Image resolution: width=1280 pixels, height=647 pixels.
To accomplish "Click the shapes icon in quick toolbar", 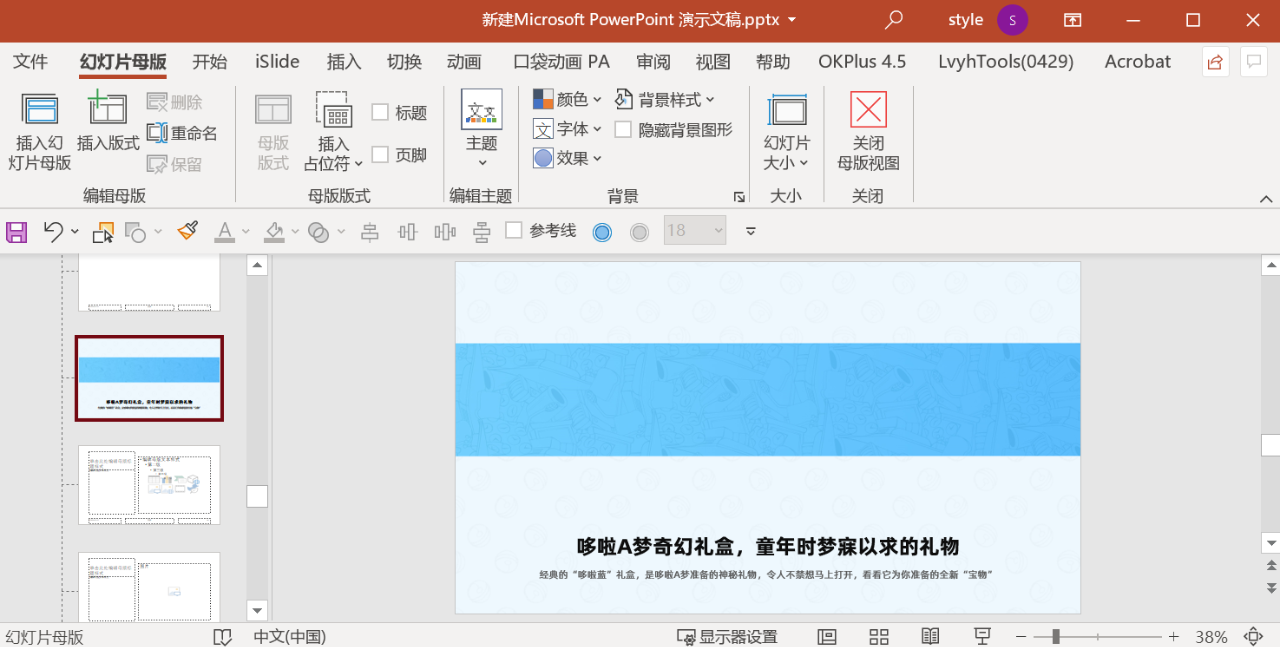I will click(x=137, y=232).
